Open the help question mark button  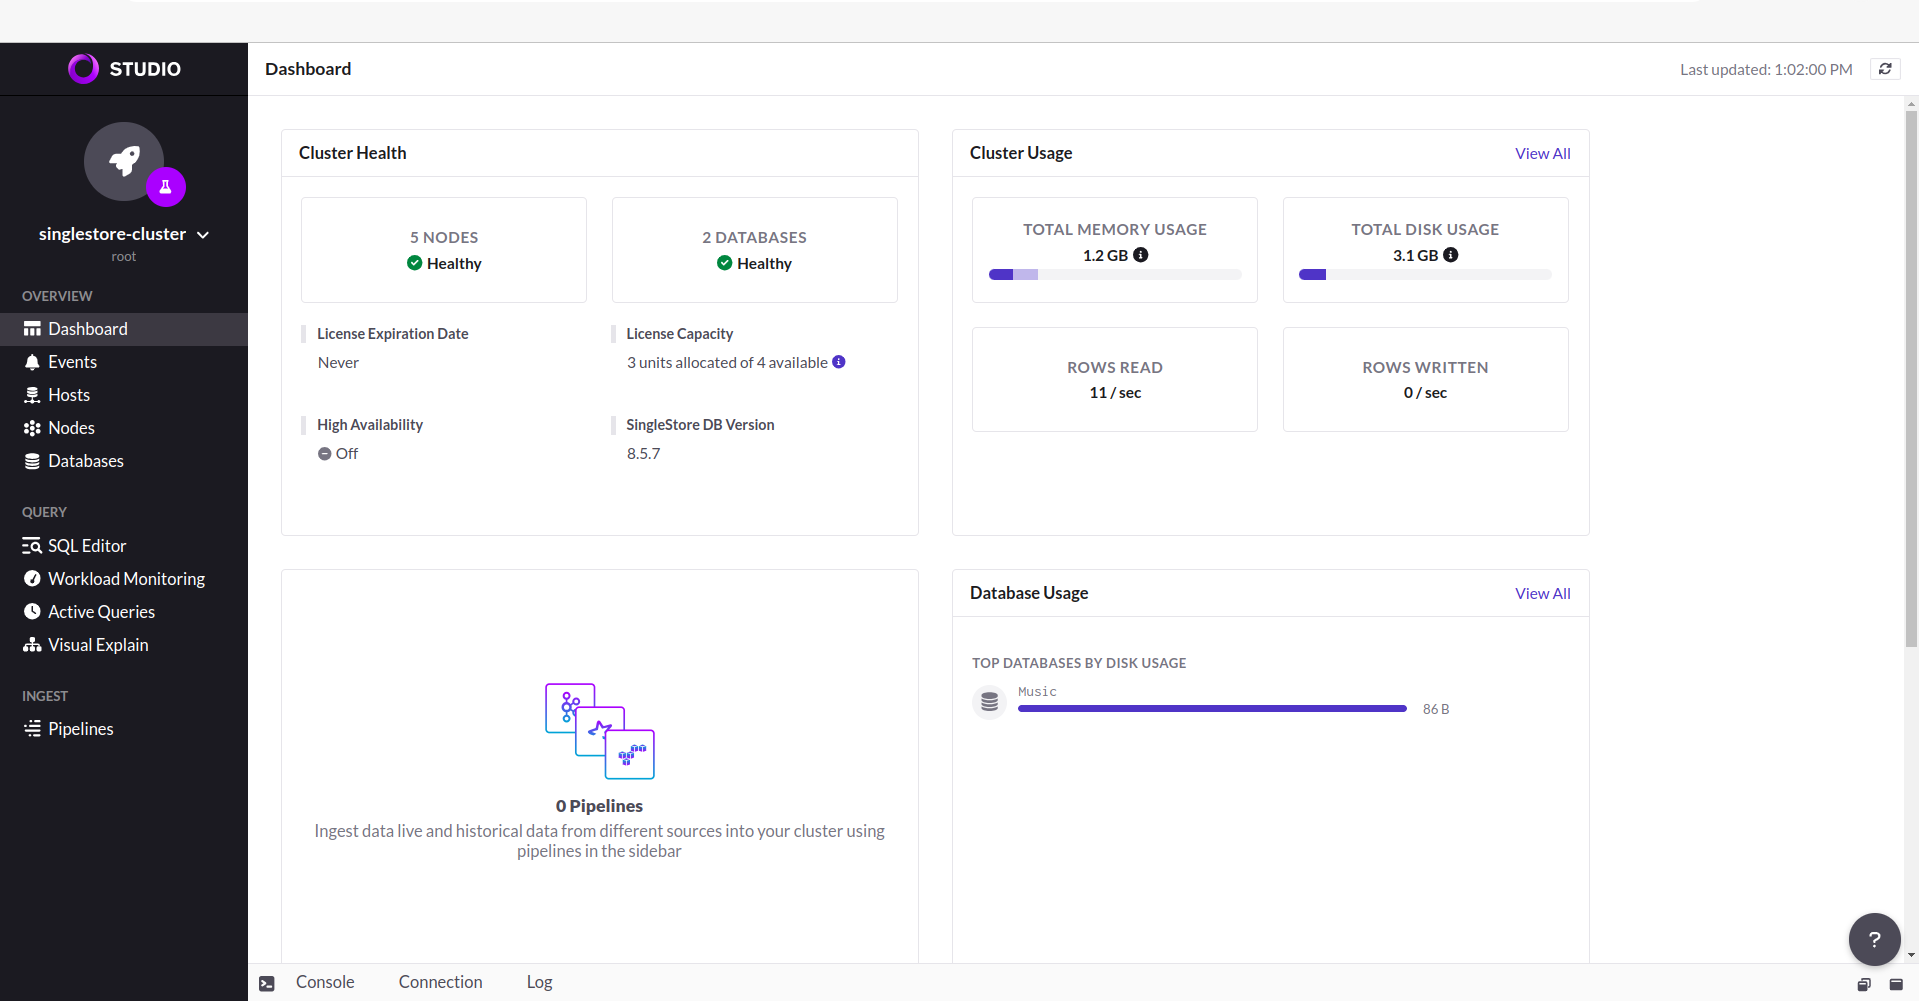[1874, 939]
